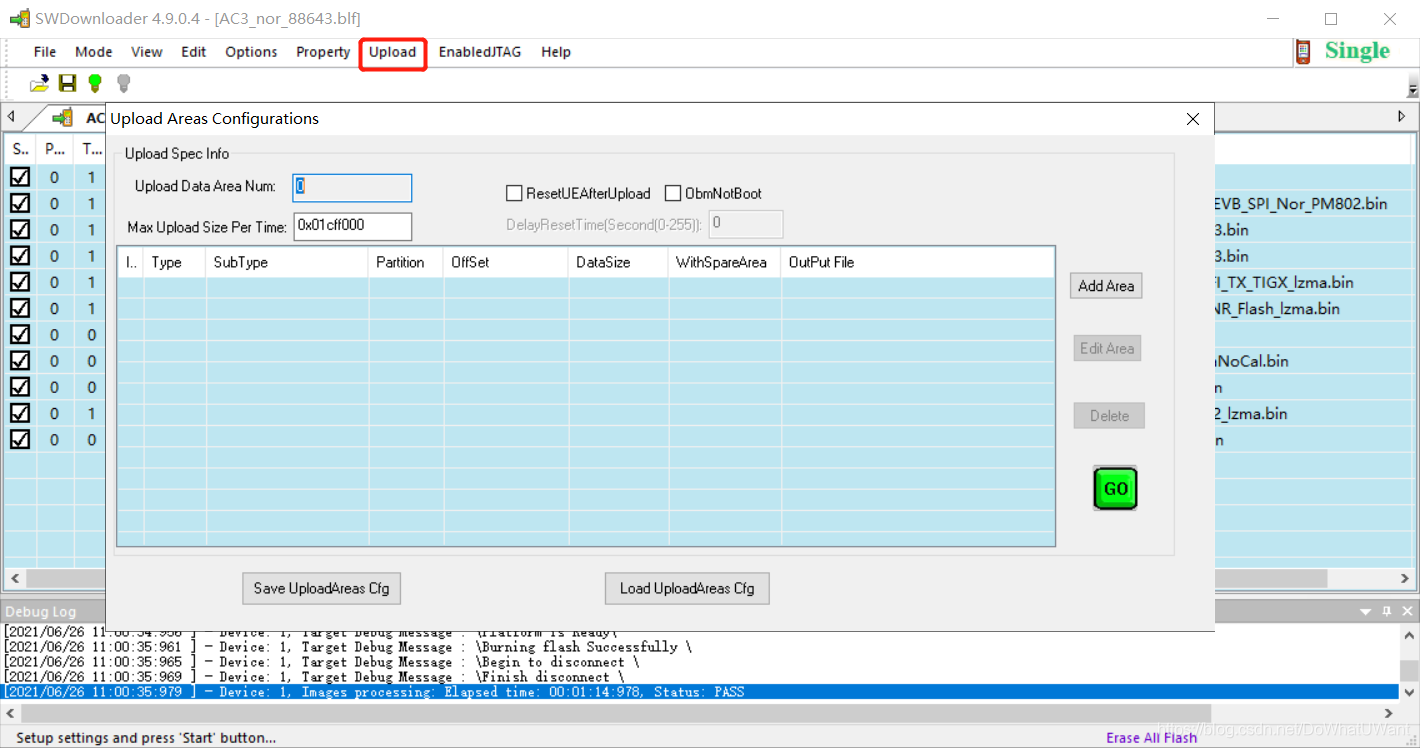Click Debug Log scroll right arrow
Screen dimensions: 1420x748
(1389, 713)
